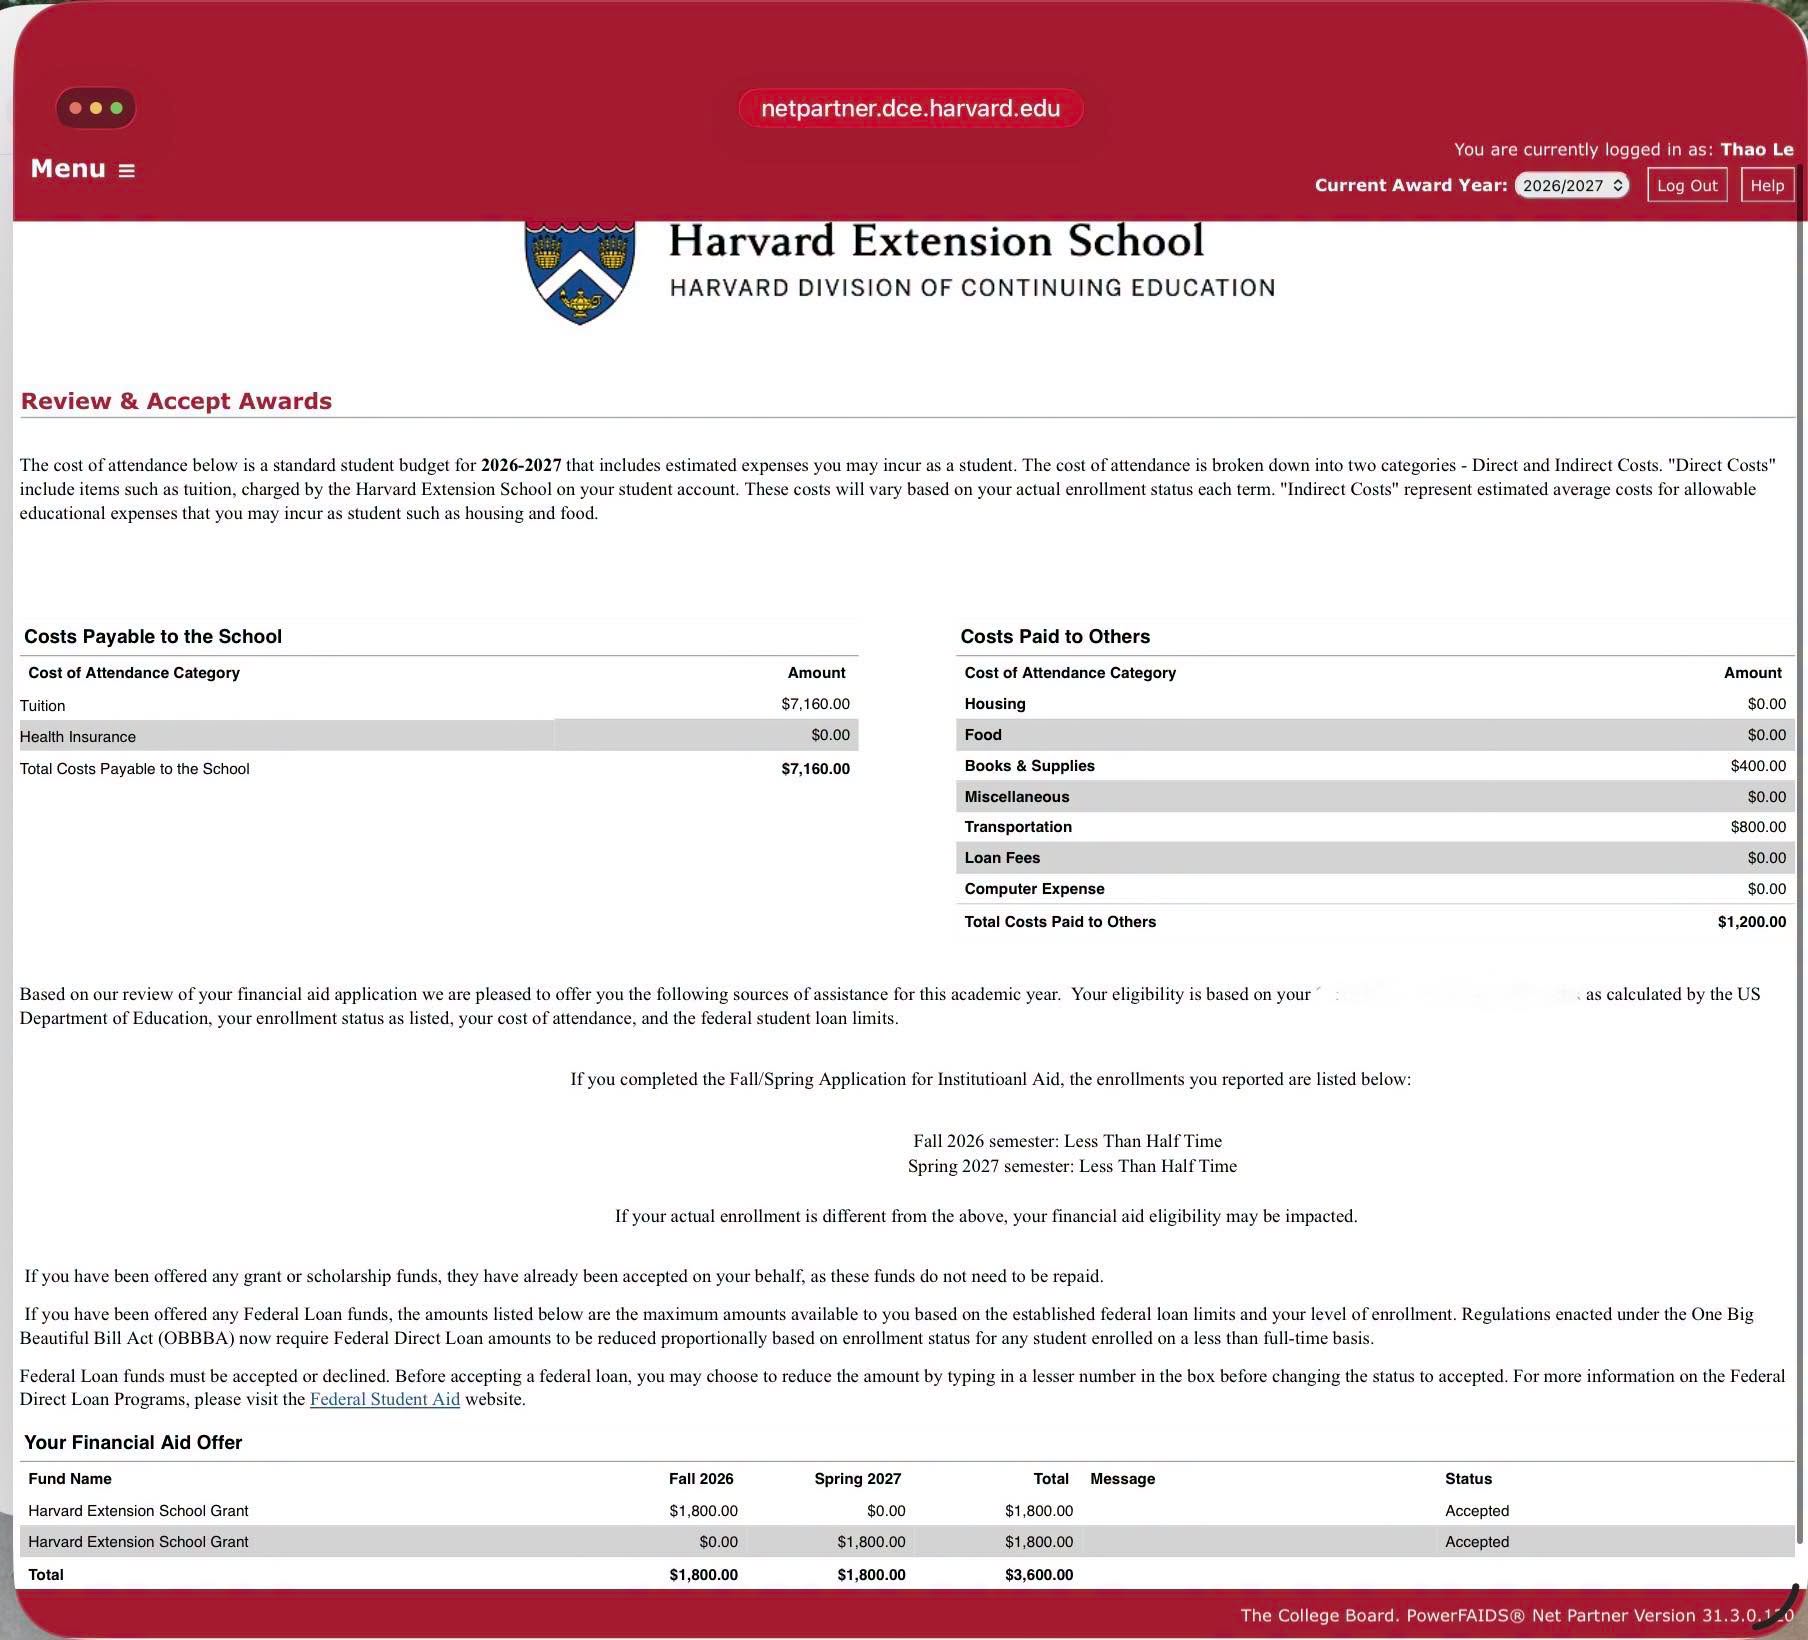Click the Harvard Extension School title text
1808x1640 pixels.
coord(936,241)
